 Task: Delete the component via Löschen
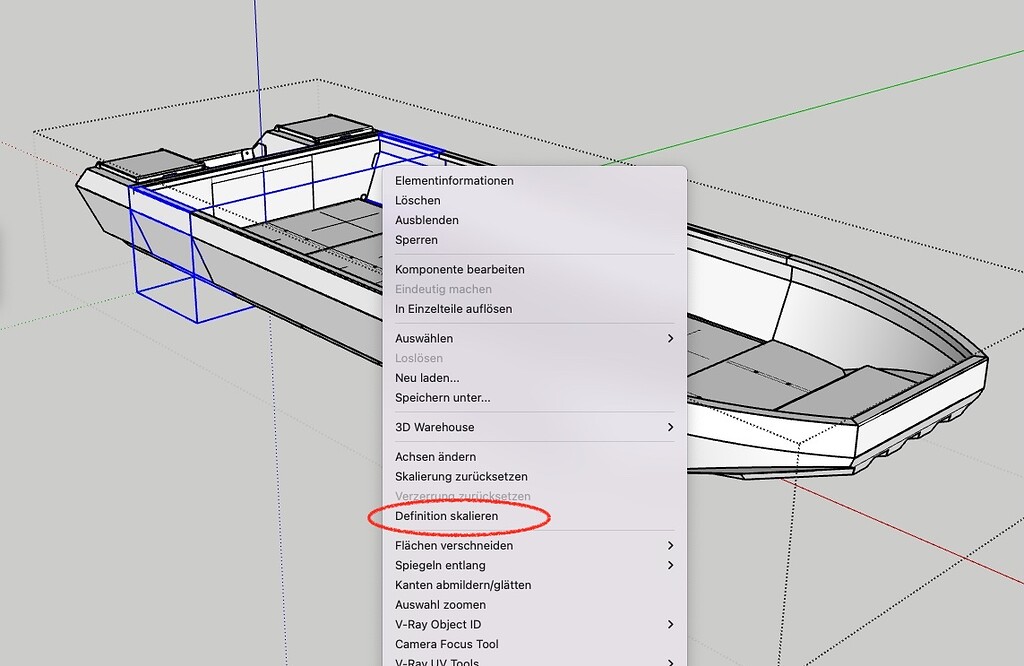point(419,200)
